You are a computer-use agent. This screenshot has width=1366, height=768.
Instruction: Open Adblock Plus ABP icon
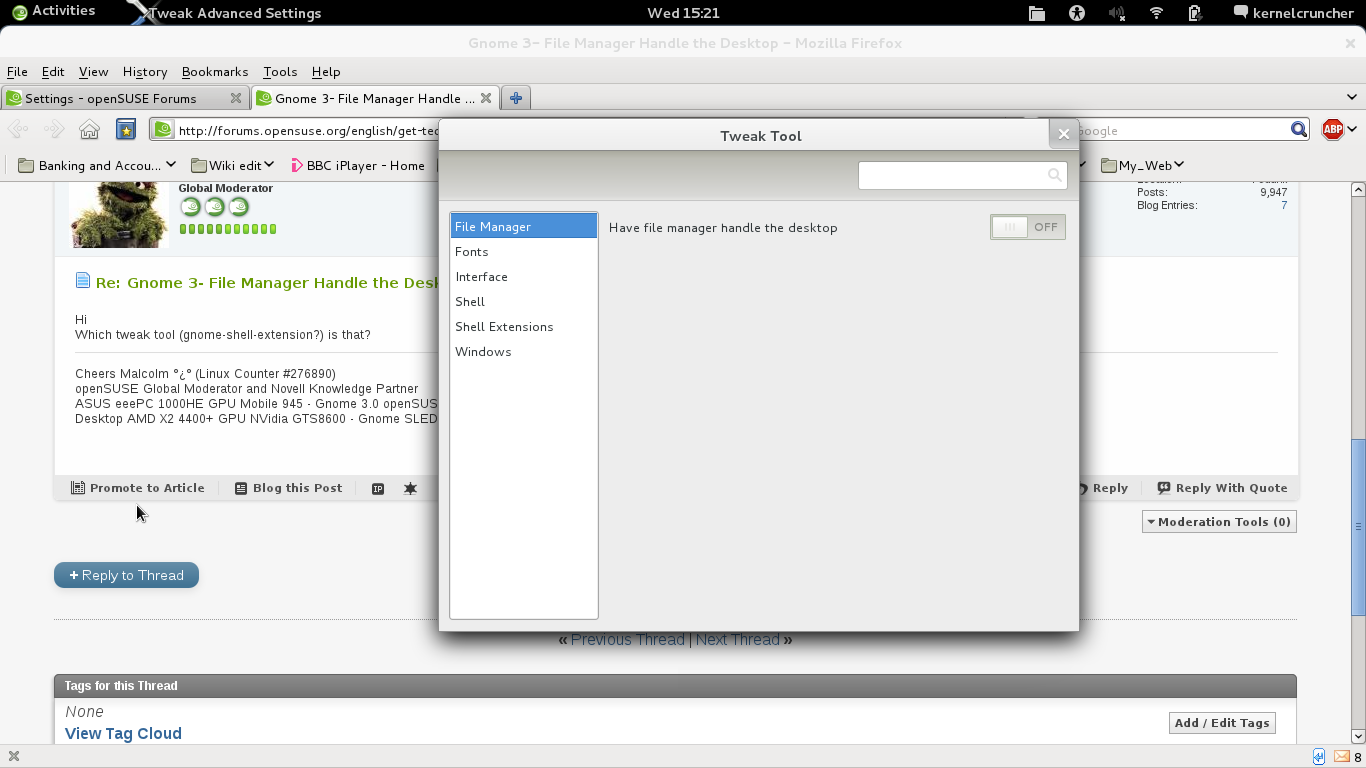1332,129
